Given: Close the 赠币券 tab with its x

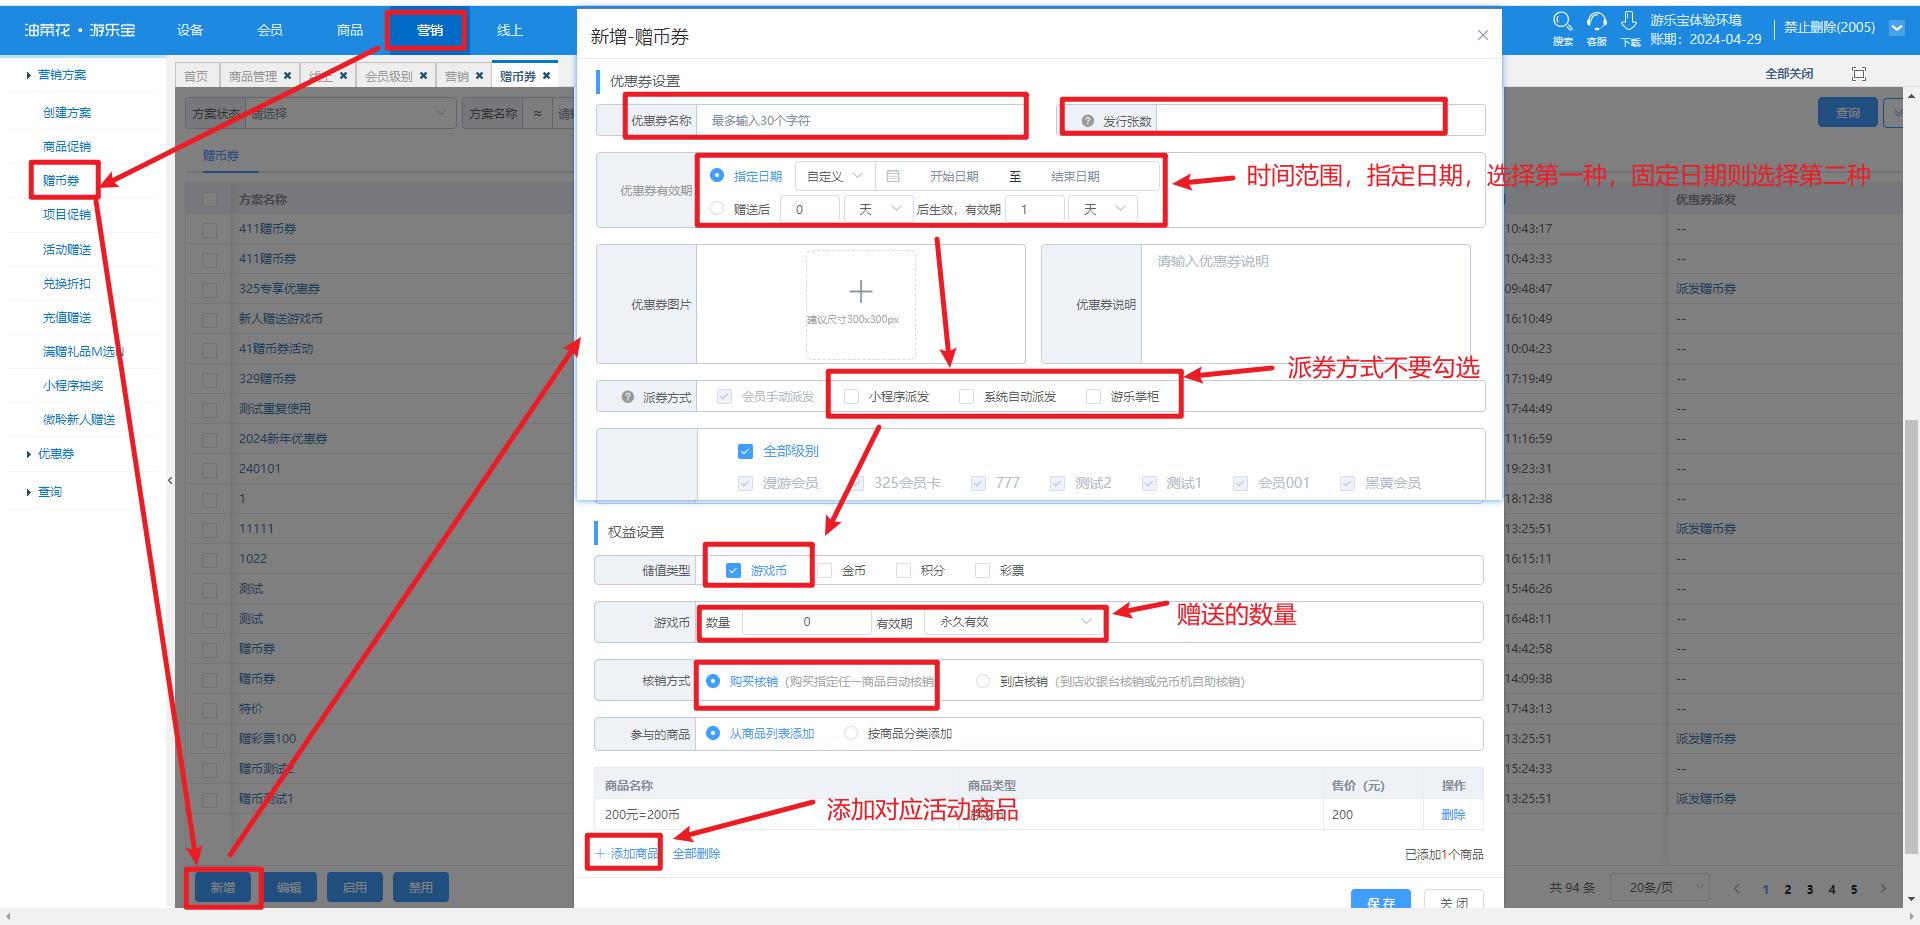Looking at the screenshot, I should (x=546, y=76).
